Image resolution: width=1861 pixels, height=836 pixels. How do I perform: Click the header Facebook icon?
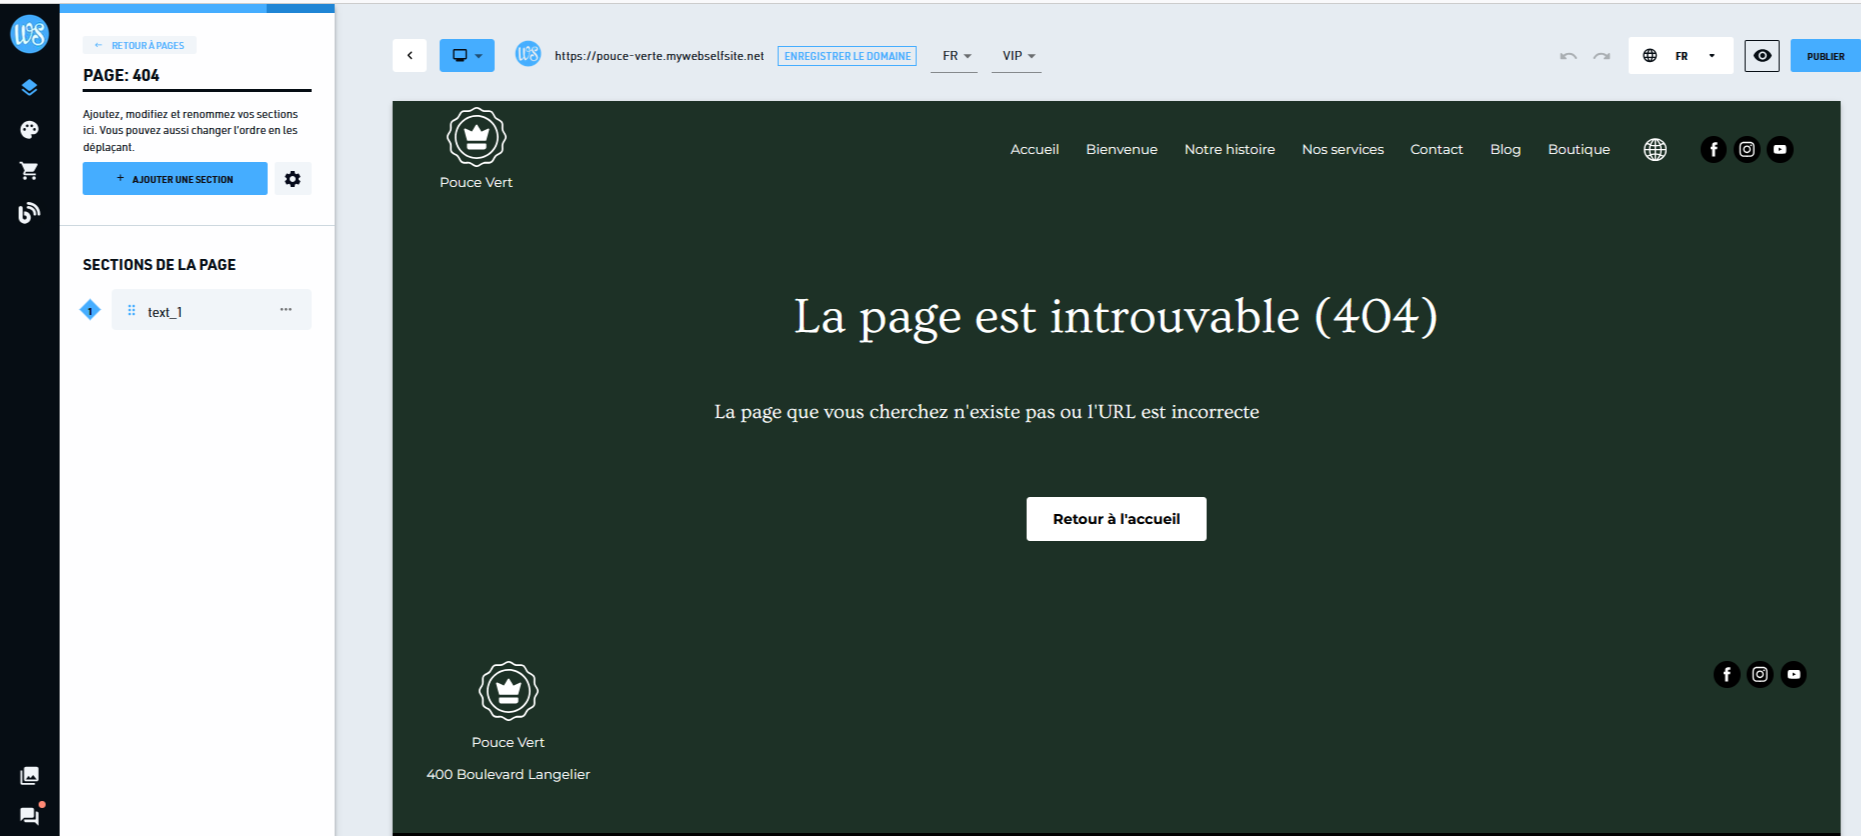click(1713, 149)
